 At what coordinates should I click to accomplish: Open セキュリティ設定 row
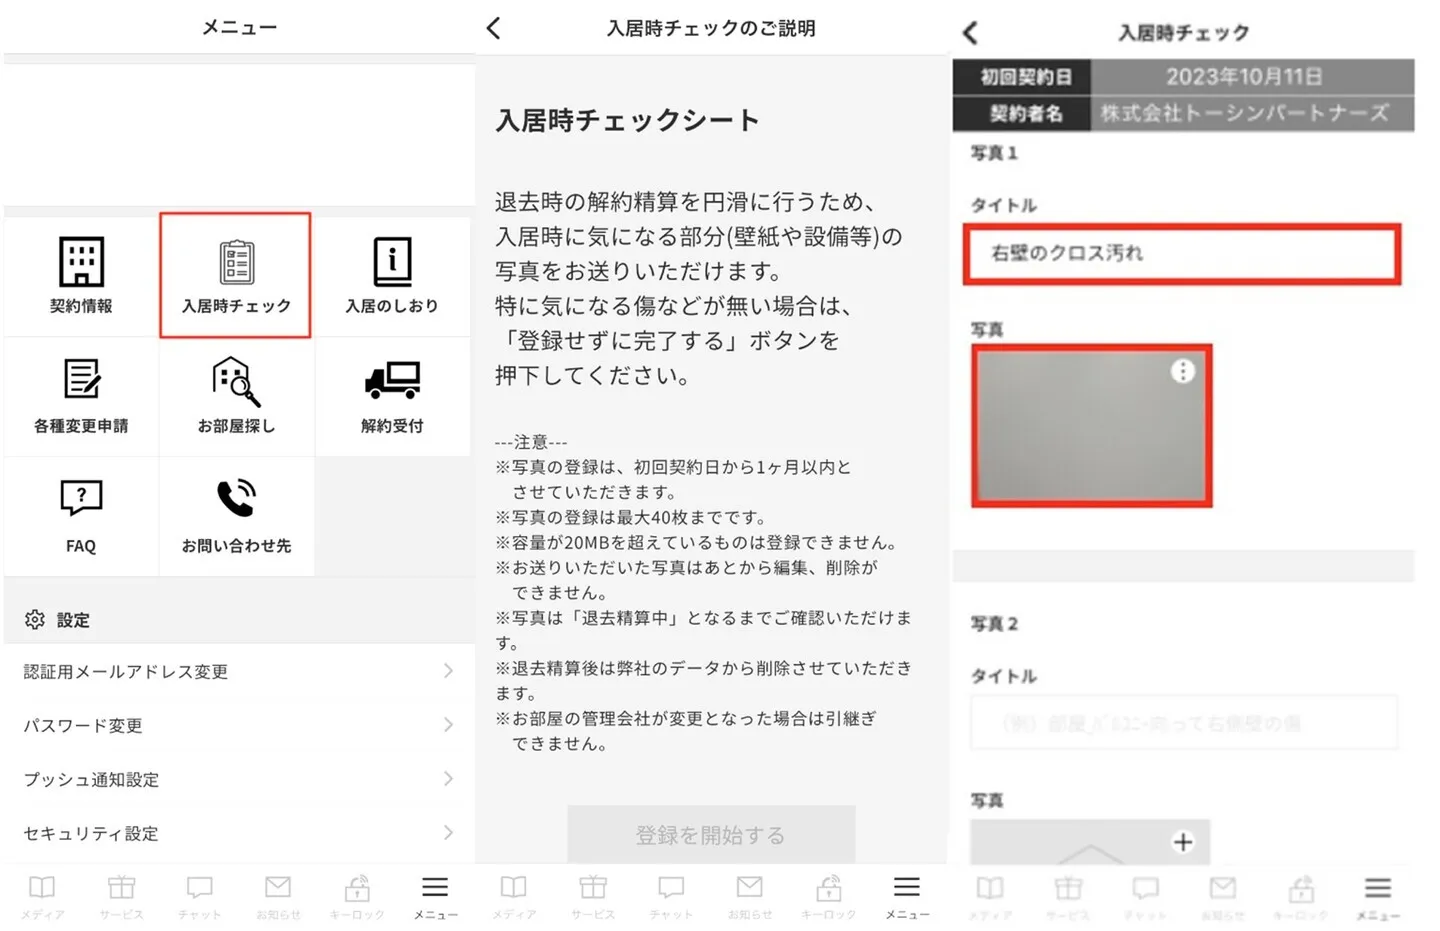click(238, 833)
